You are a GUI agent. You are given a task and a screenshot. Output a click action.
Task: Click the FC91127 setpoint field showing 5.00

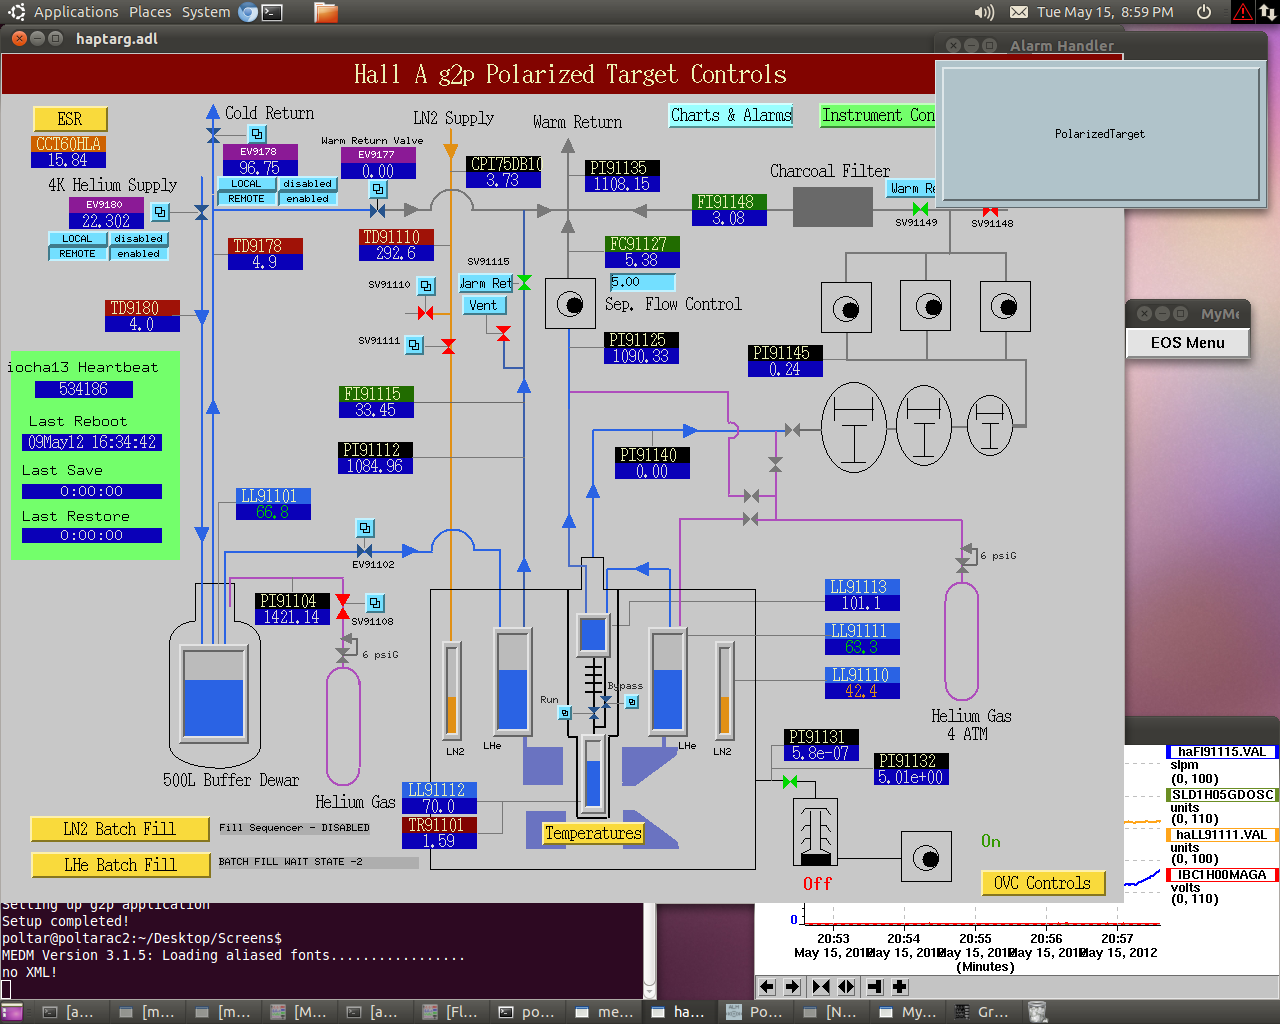[642, 282]
